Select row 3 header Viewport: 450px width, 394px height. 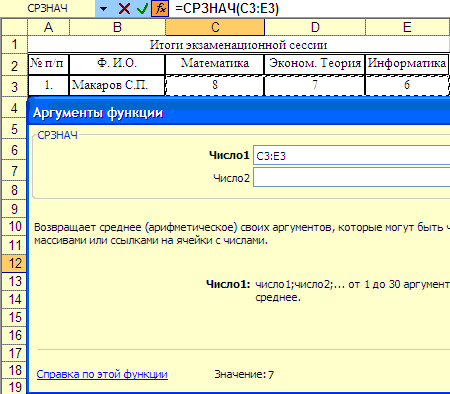(x=14, y=86)
